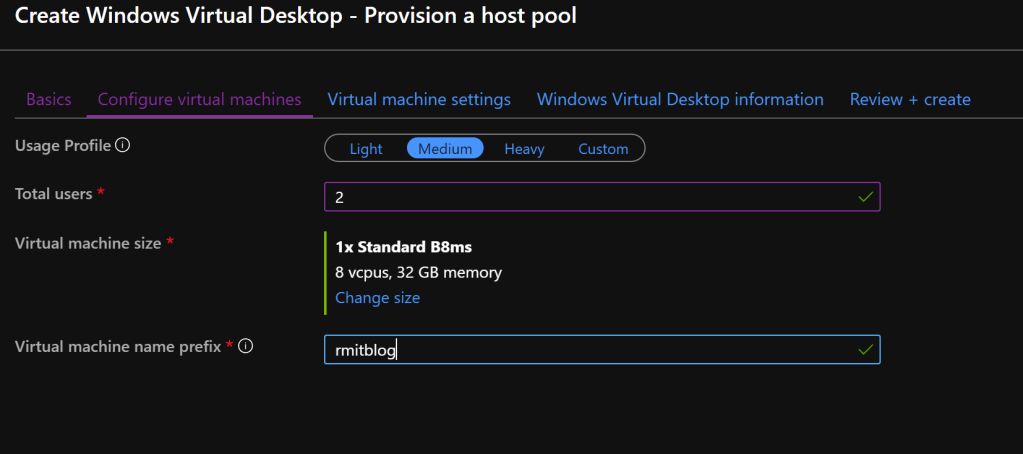Open Windows Virtual Desktop information tab
The width and height of the screenshot is (1023, 454).
coord(680,100)
